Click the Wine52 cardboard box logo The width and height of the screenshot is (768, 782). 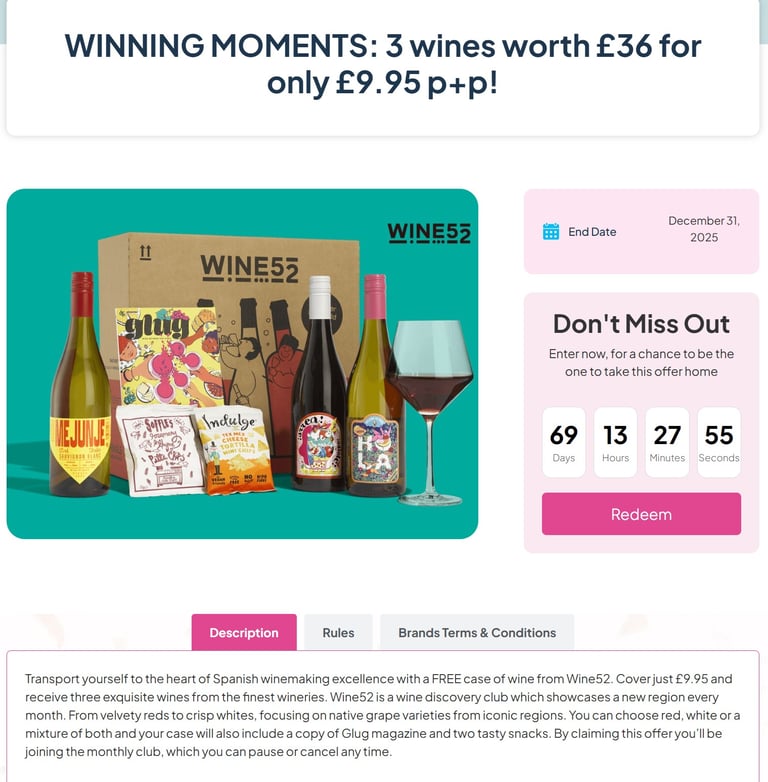pyautogui.click(x=249, y=269)
